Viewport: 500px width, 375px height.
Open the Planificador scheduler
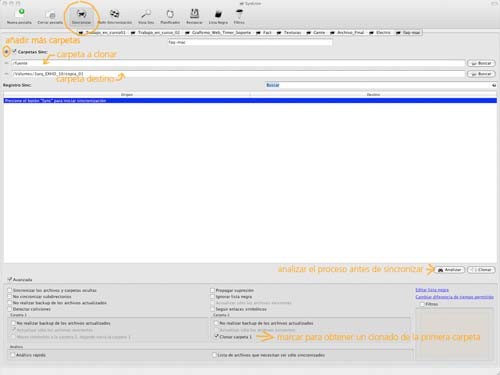(x=170, y=16)
